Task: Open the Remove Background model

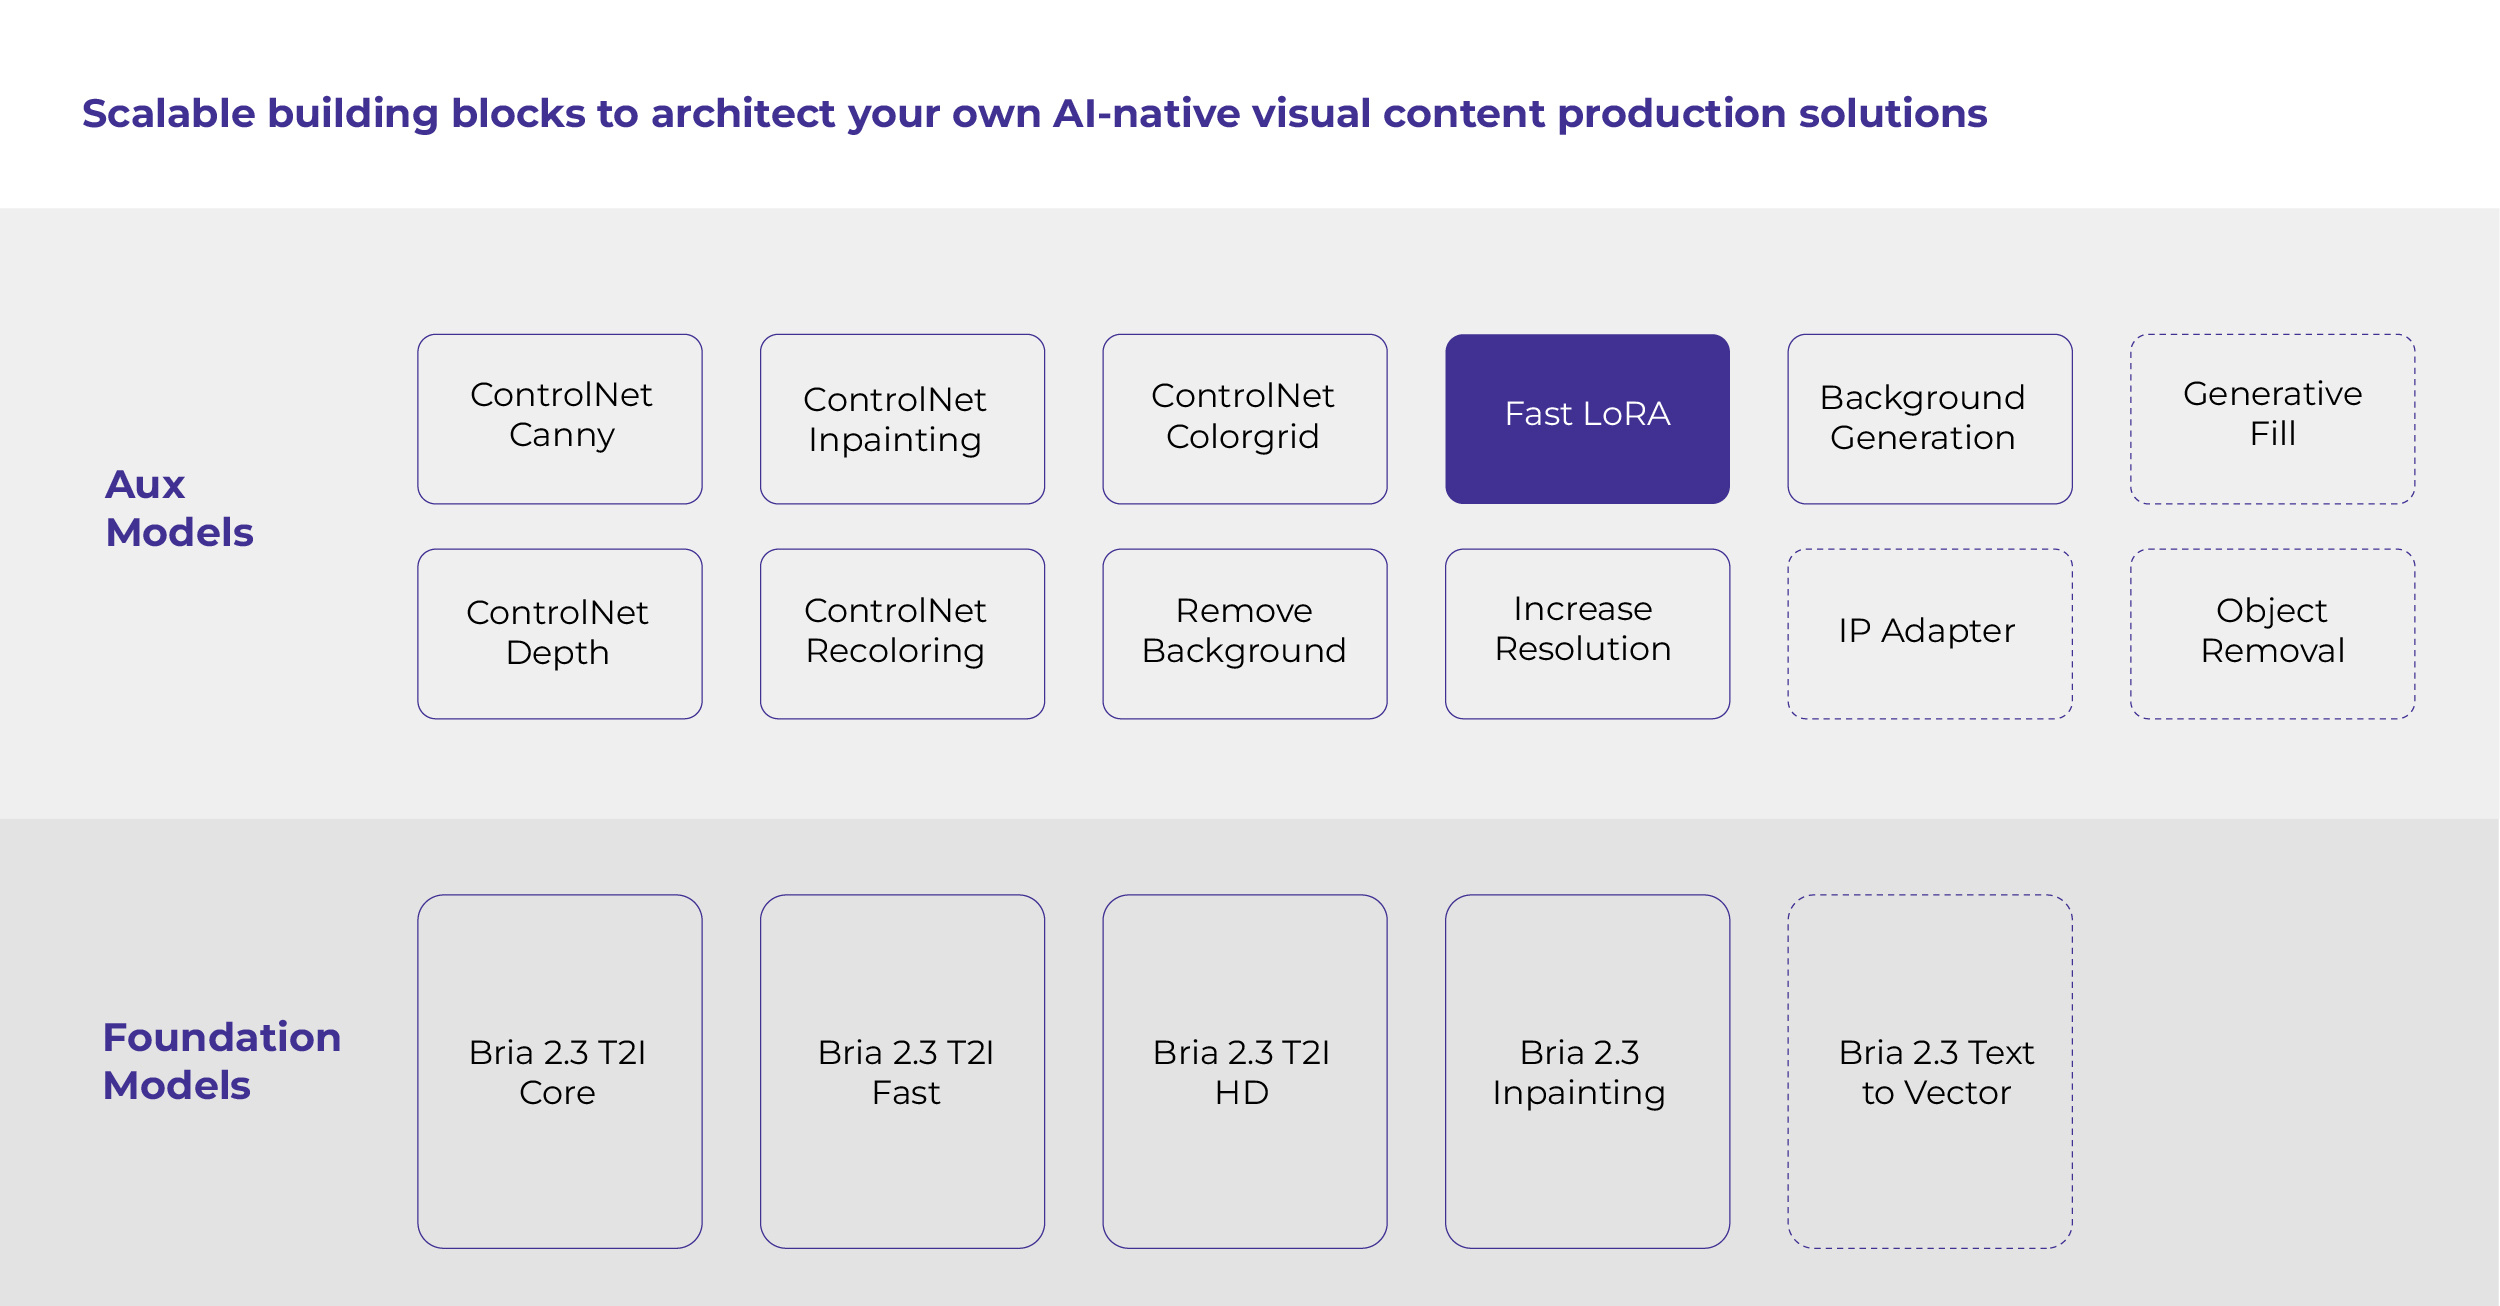Action: tap(1244, 632)
